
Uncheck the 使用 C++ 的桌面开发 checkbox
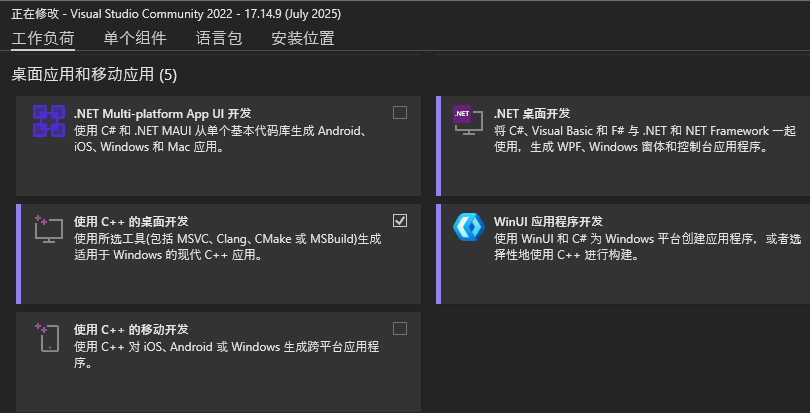400,221
